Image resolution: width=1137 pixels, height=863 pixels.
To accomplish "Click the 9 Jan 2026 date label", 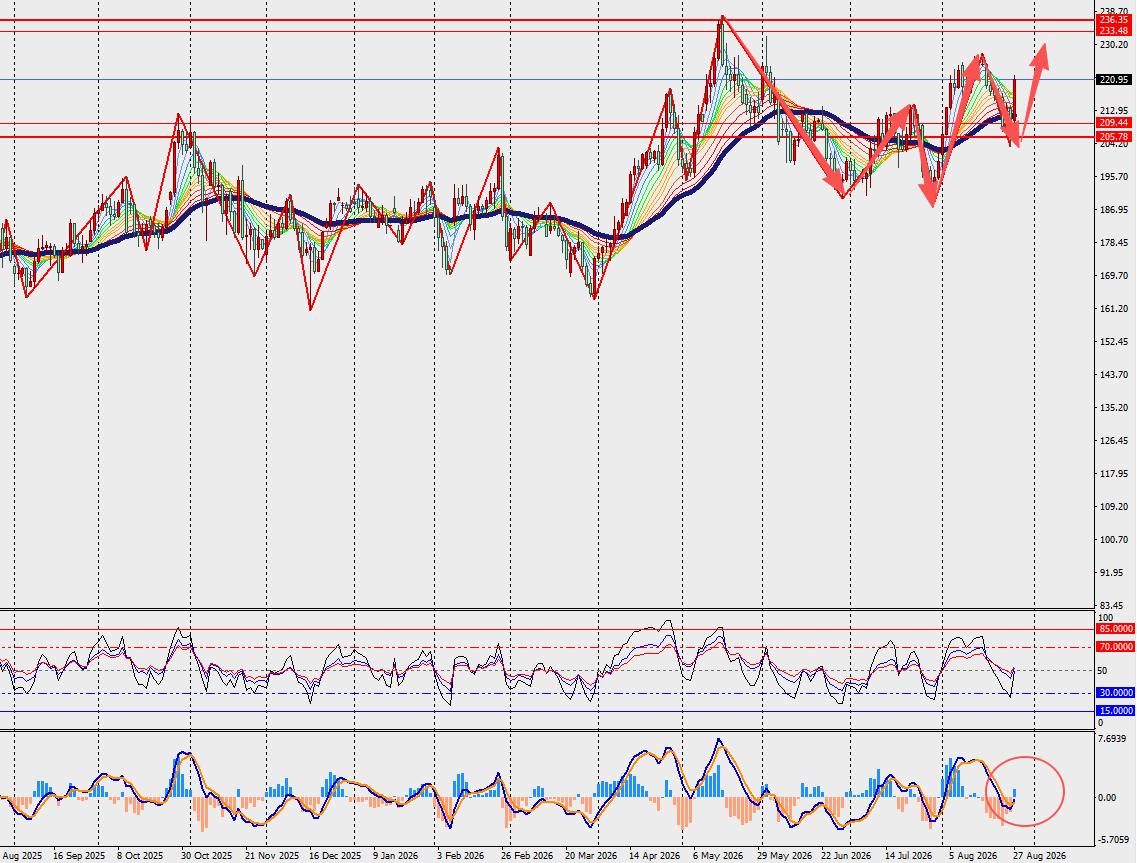I will [x=395, y=856].
